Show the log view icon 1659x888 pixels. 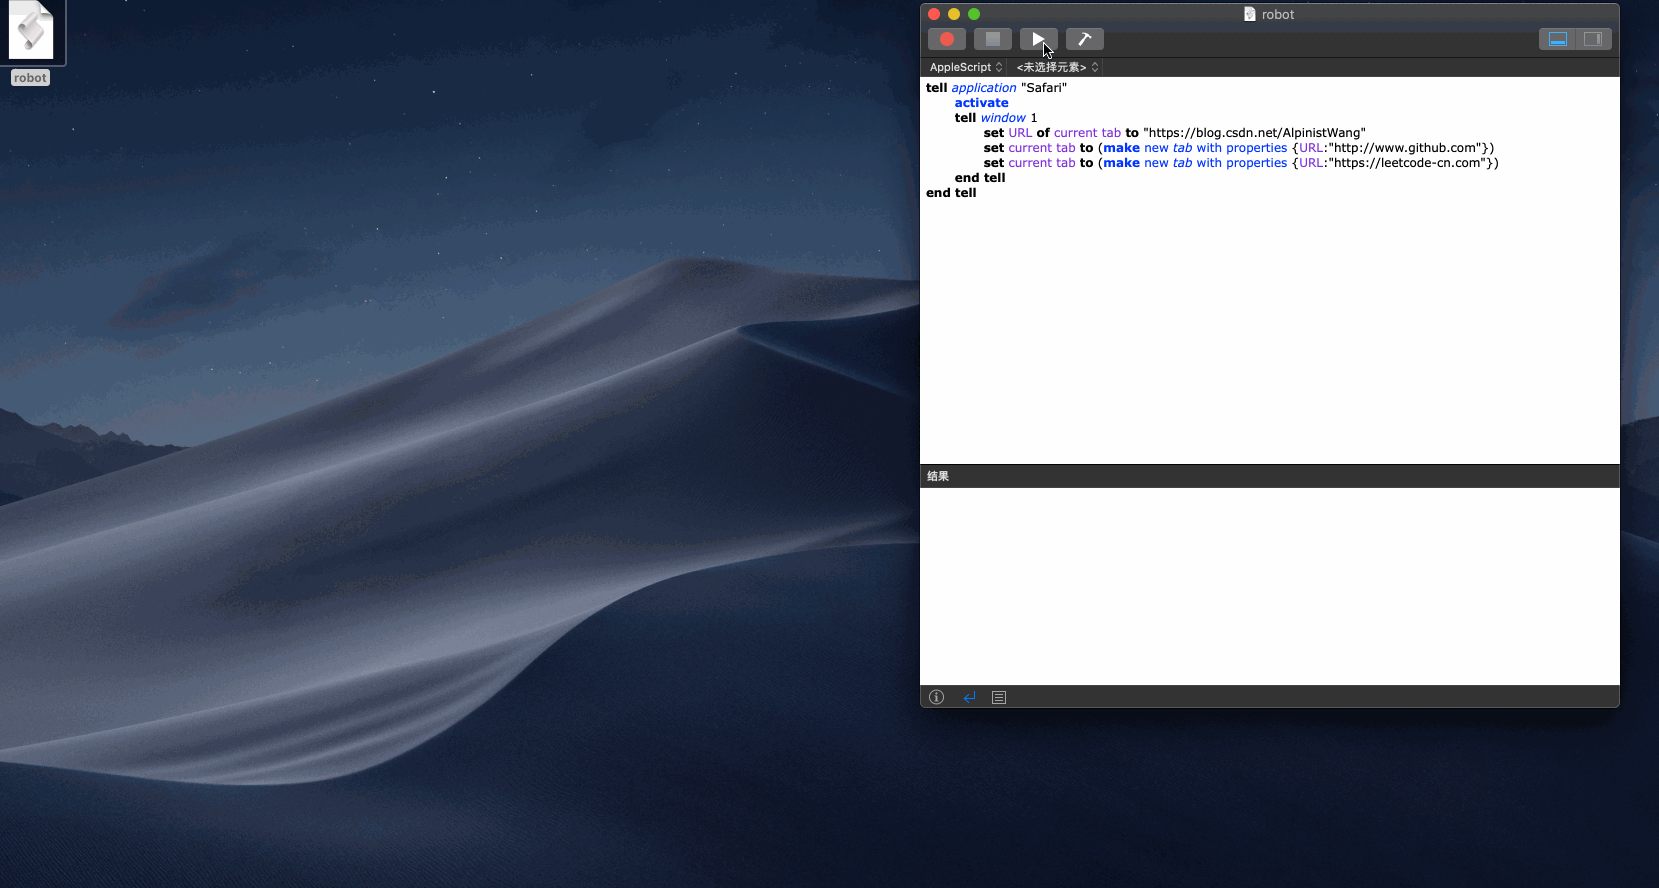(x=999, y=697)
